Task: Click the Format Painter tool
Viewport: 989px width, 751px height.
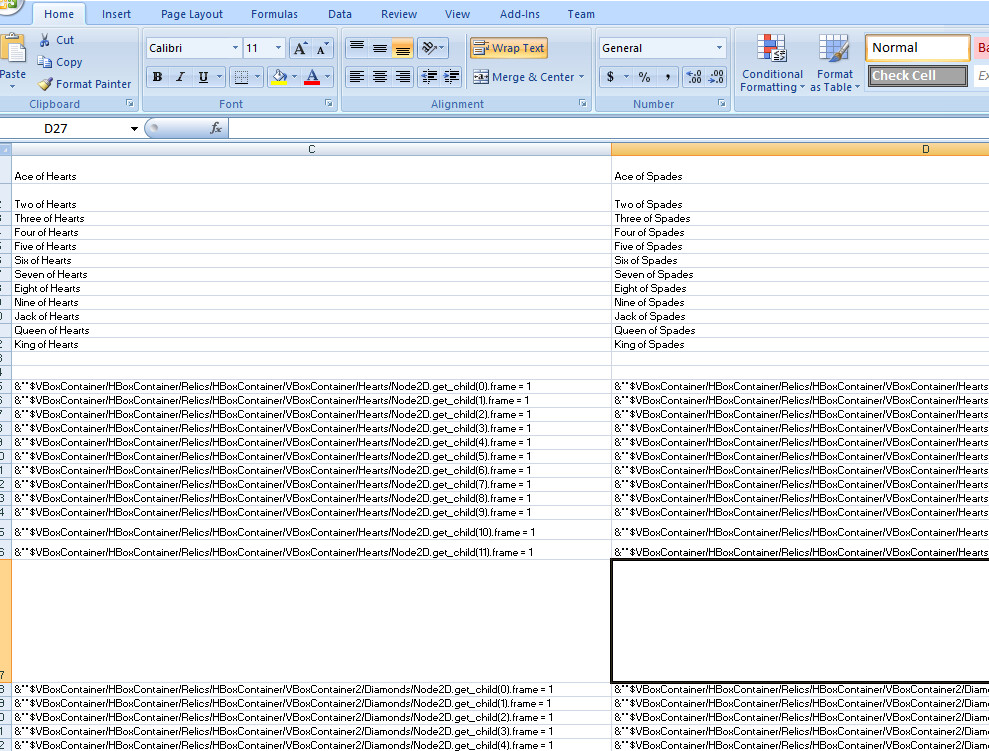Action: (84, 83)
